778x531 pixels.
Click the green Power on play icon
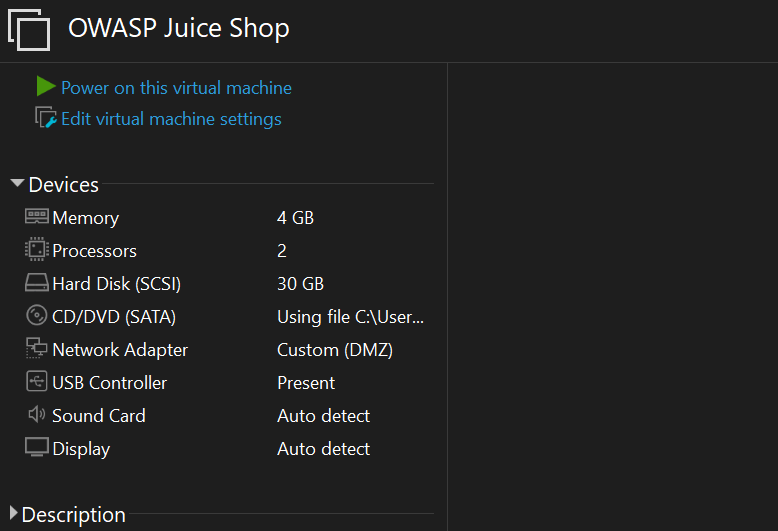[45, 87]
